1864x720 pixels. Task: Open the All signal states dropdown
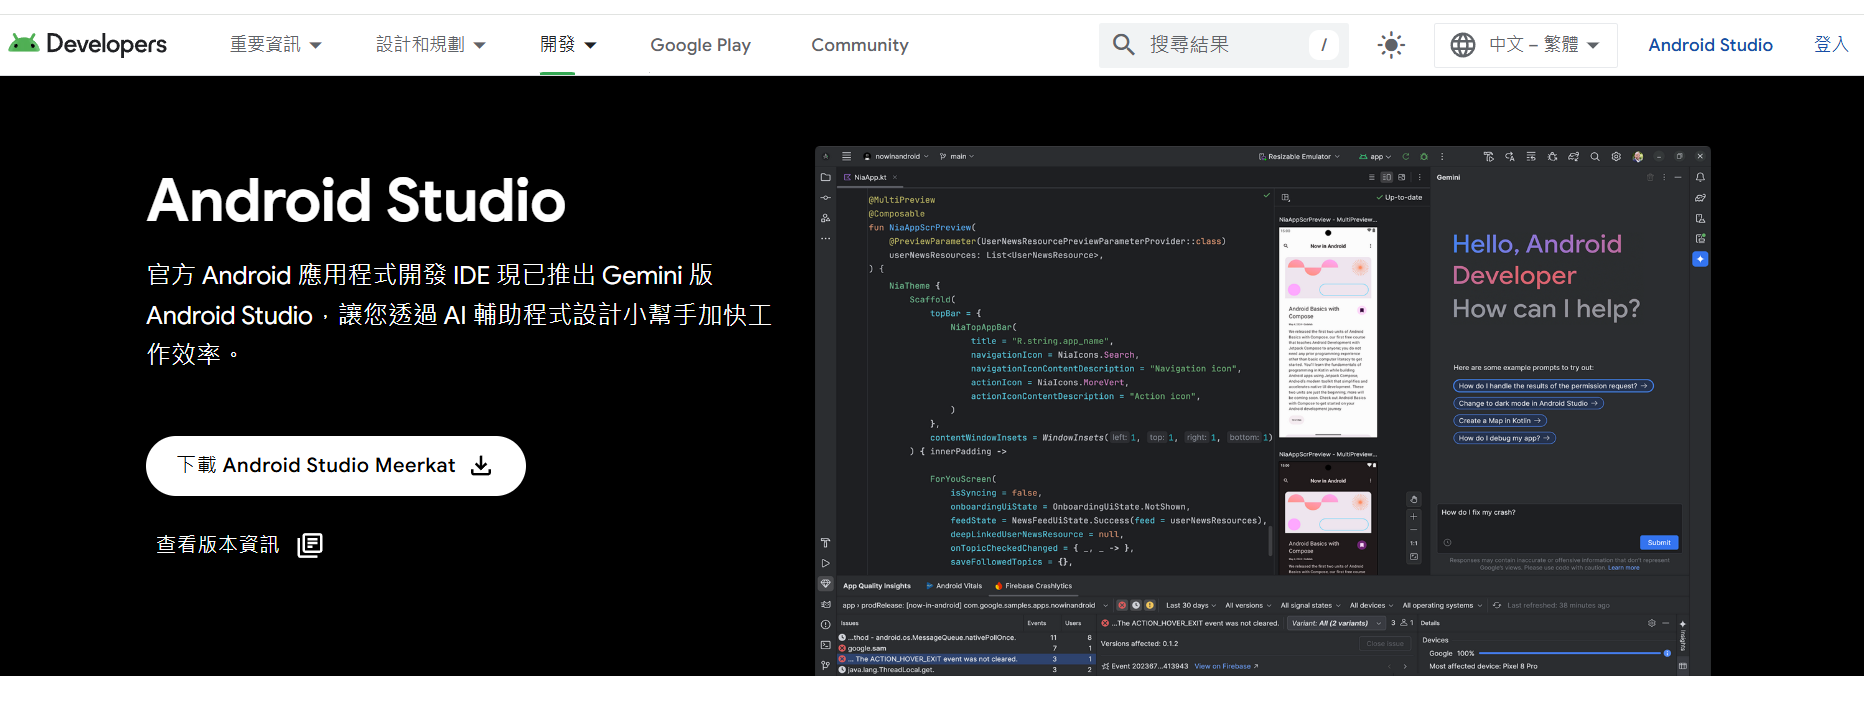coord(1310,605)
